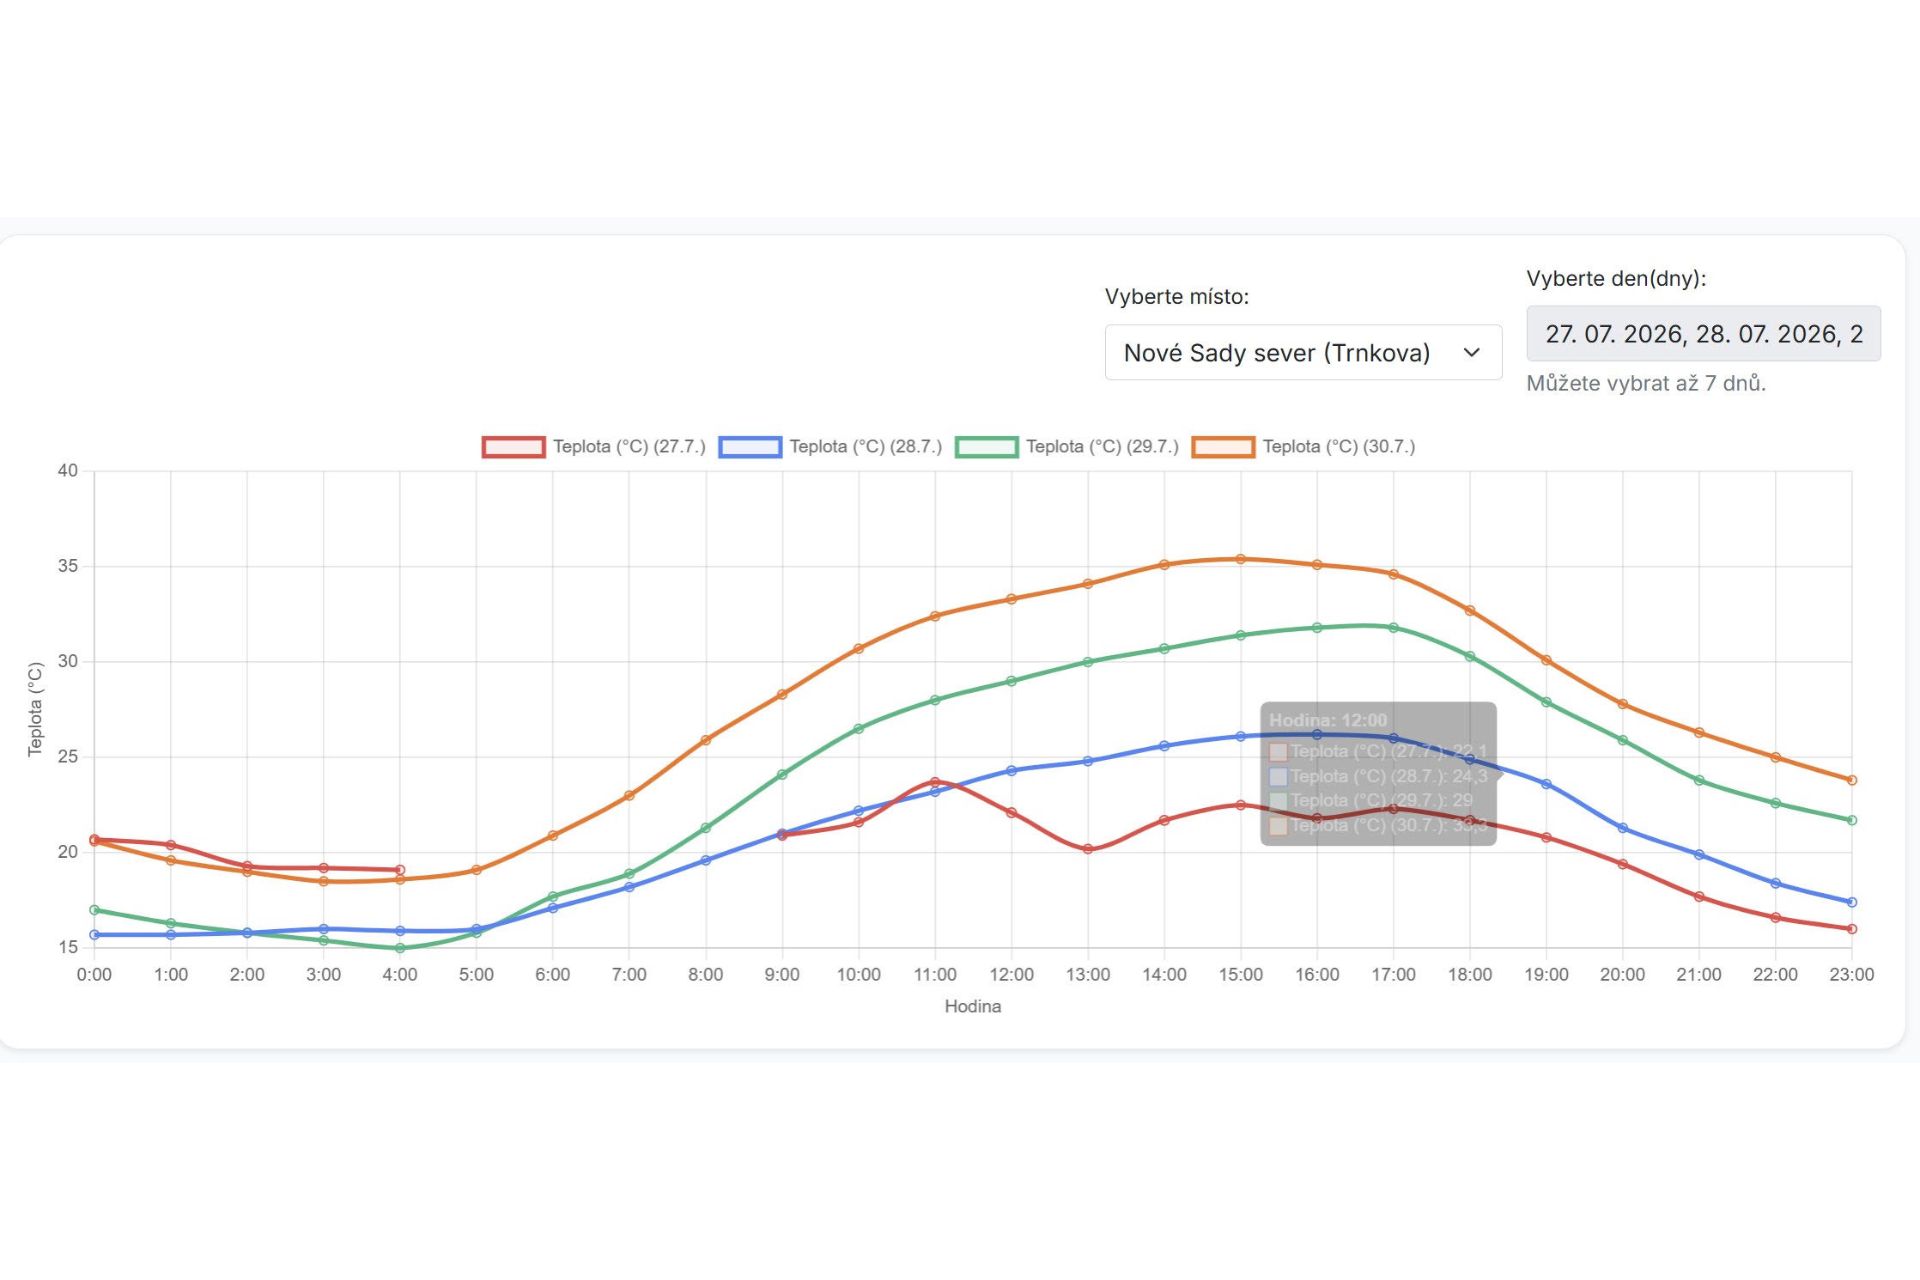Click the 'Hodina' x-axis title

(x=973, y=1007)
